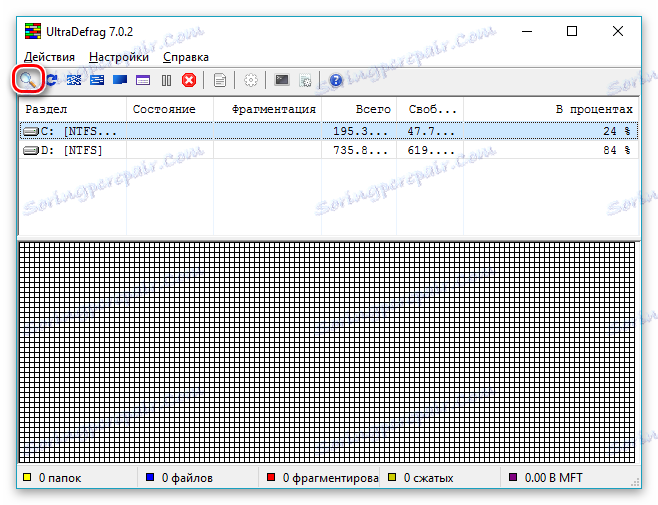Select the D: [NTFS] drive row
The image size is (658, 505).
329,150
